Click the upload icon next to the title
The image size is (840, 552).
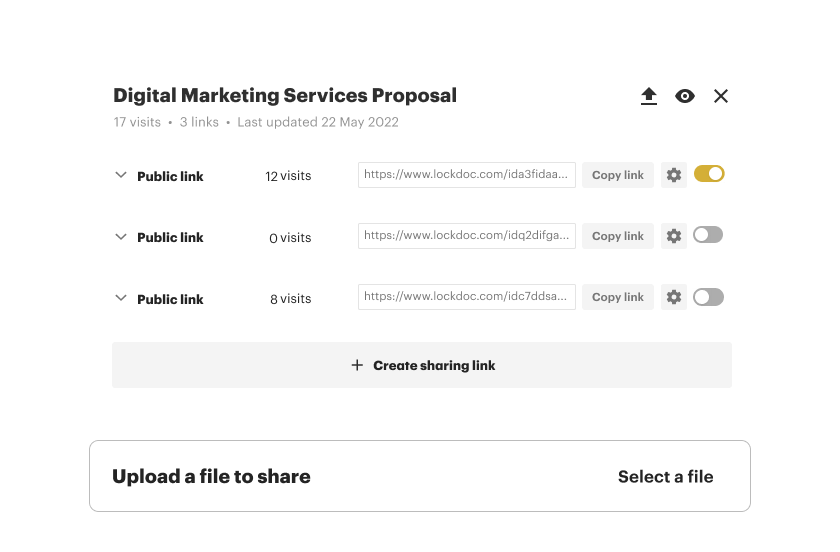pyautogui.click(x=649, y=96)
